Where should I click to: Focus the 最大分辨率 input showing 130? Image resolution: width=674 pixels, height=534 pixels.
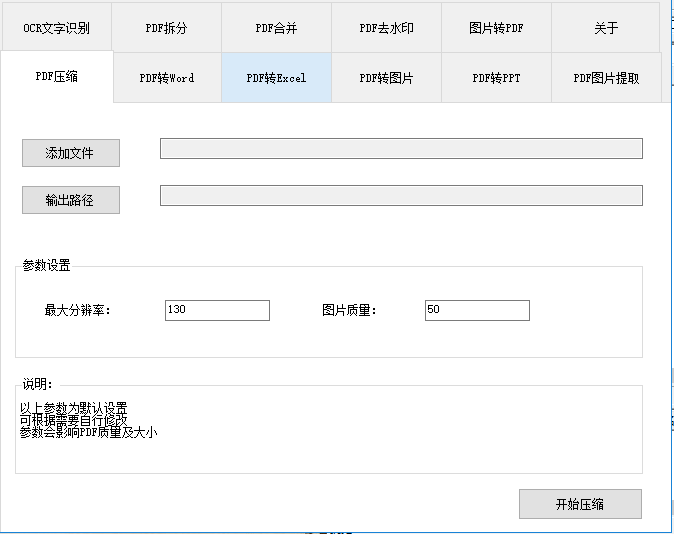coord(217,310)
